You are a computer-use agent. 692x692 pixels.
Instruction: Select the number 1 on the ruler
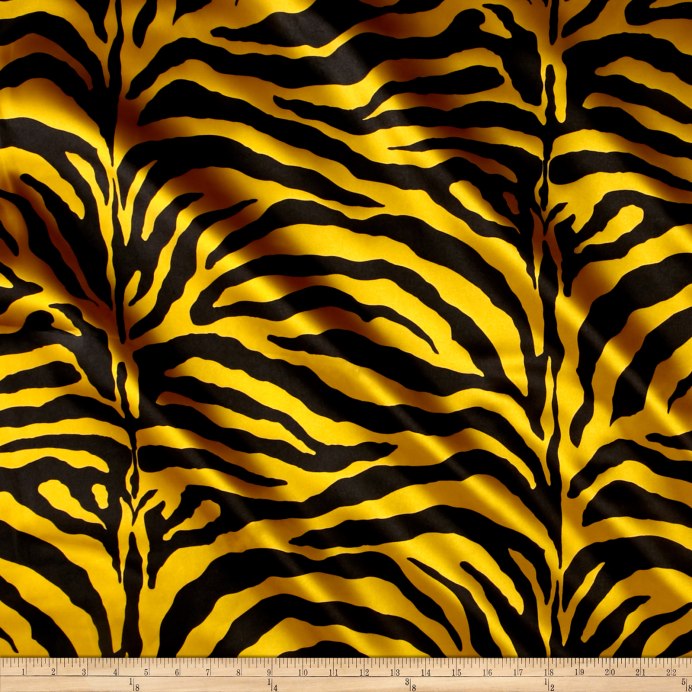[24, 672]
